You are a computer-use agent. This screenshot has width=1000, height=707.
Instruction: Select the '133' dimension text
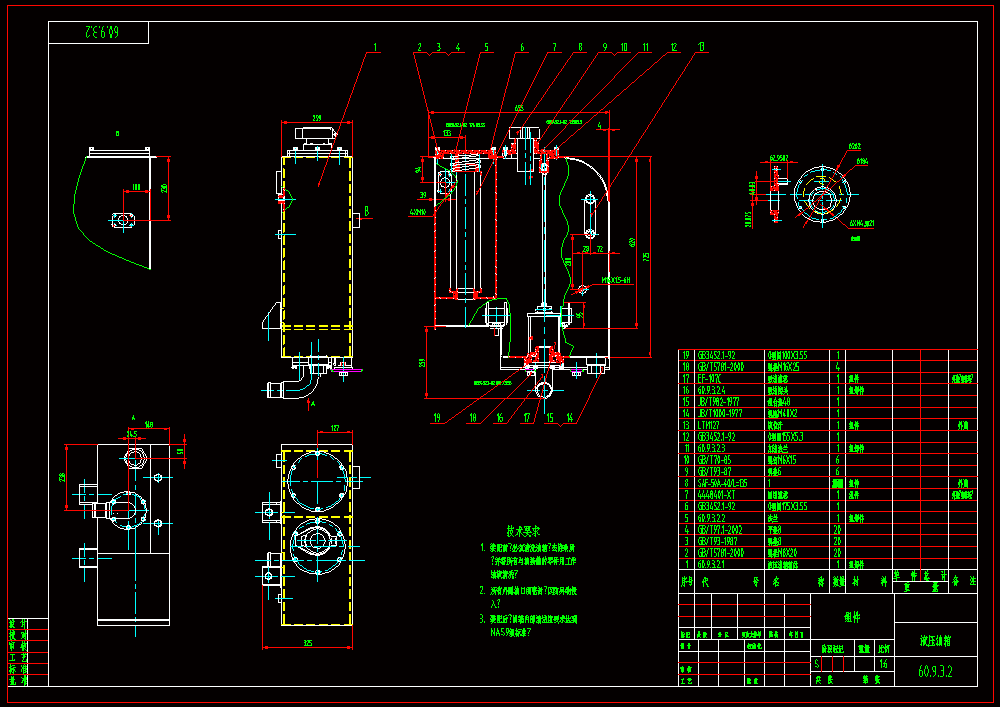[x=446, y=133]
